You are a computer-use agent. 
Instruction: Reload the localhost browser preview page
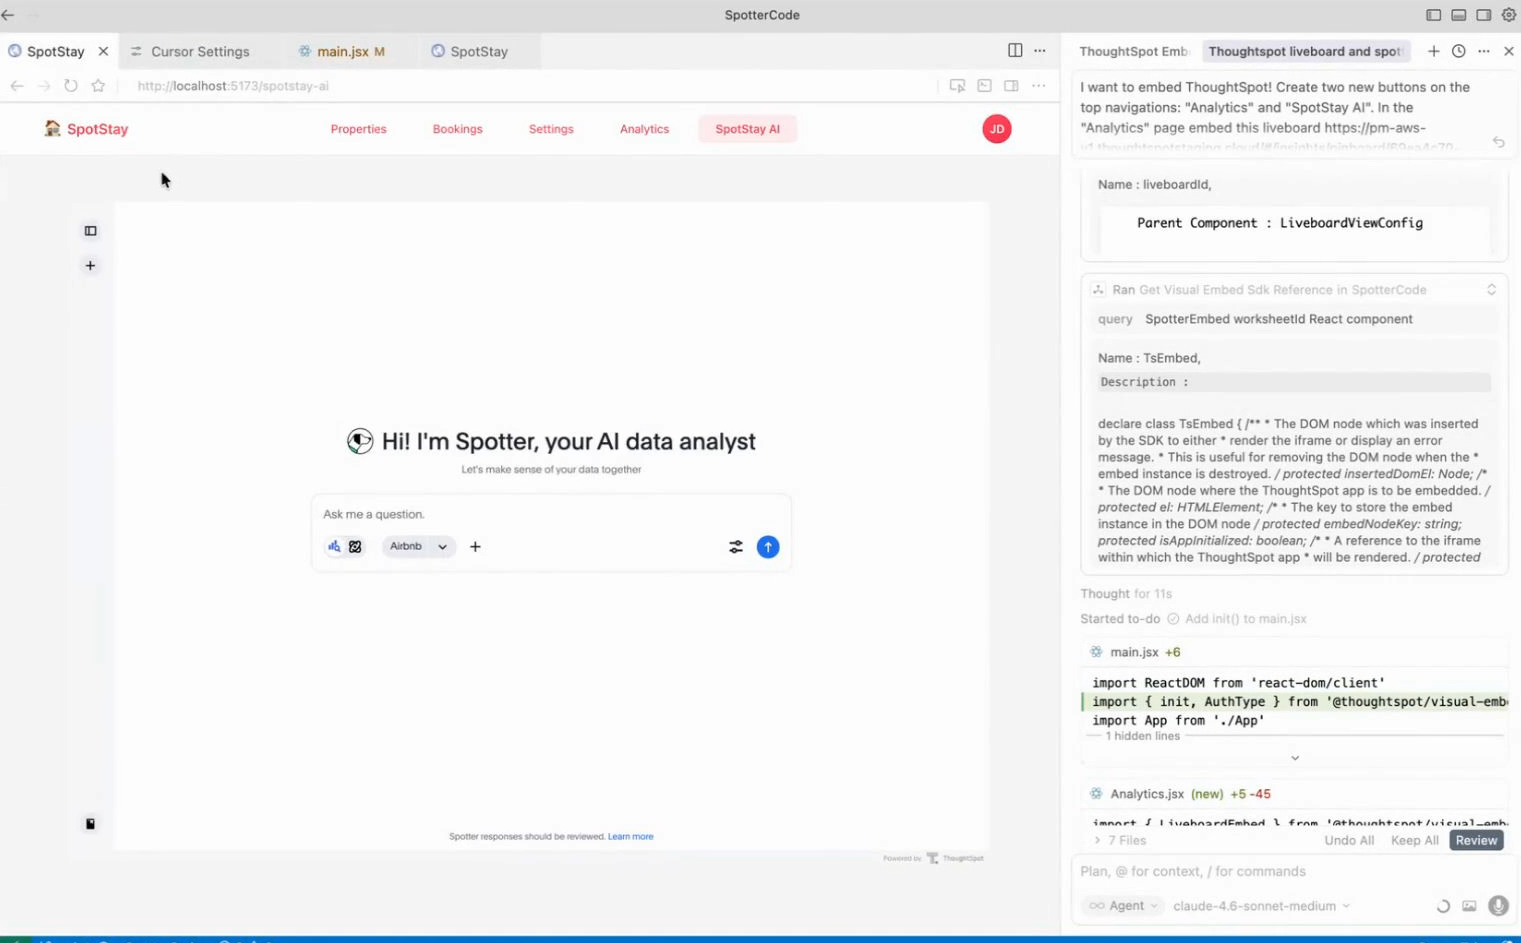[71, 86]
